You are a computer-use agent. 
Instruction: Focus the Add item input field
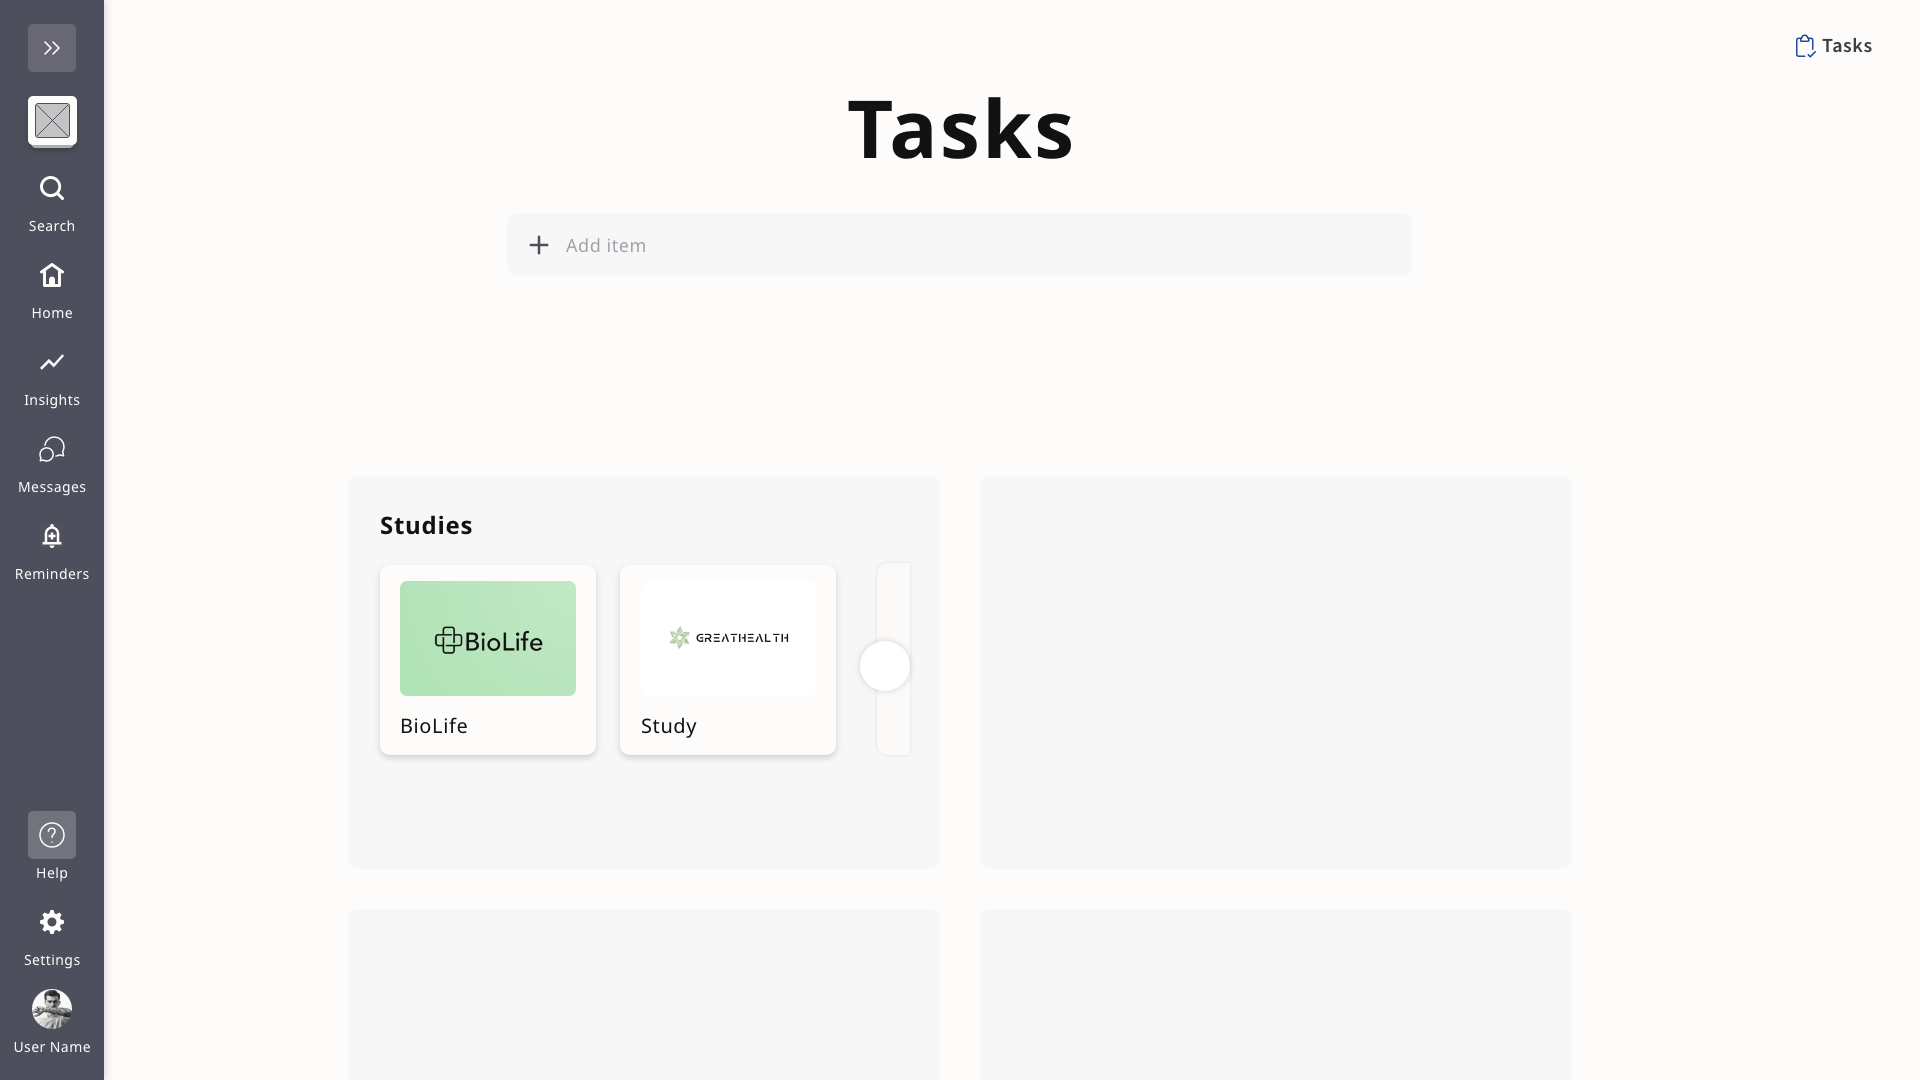960,245
